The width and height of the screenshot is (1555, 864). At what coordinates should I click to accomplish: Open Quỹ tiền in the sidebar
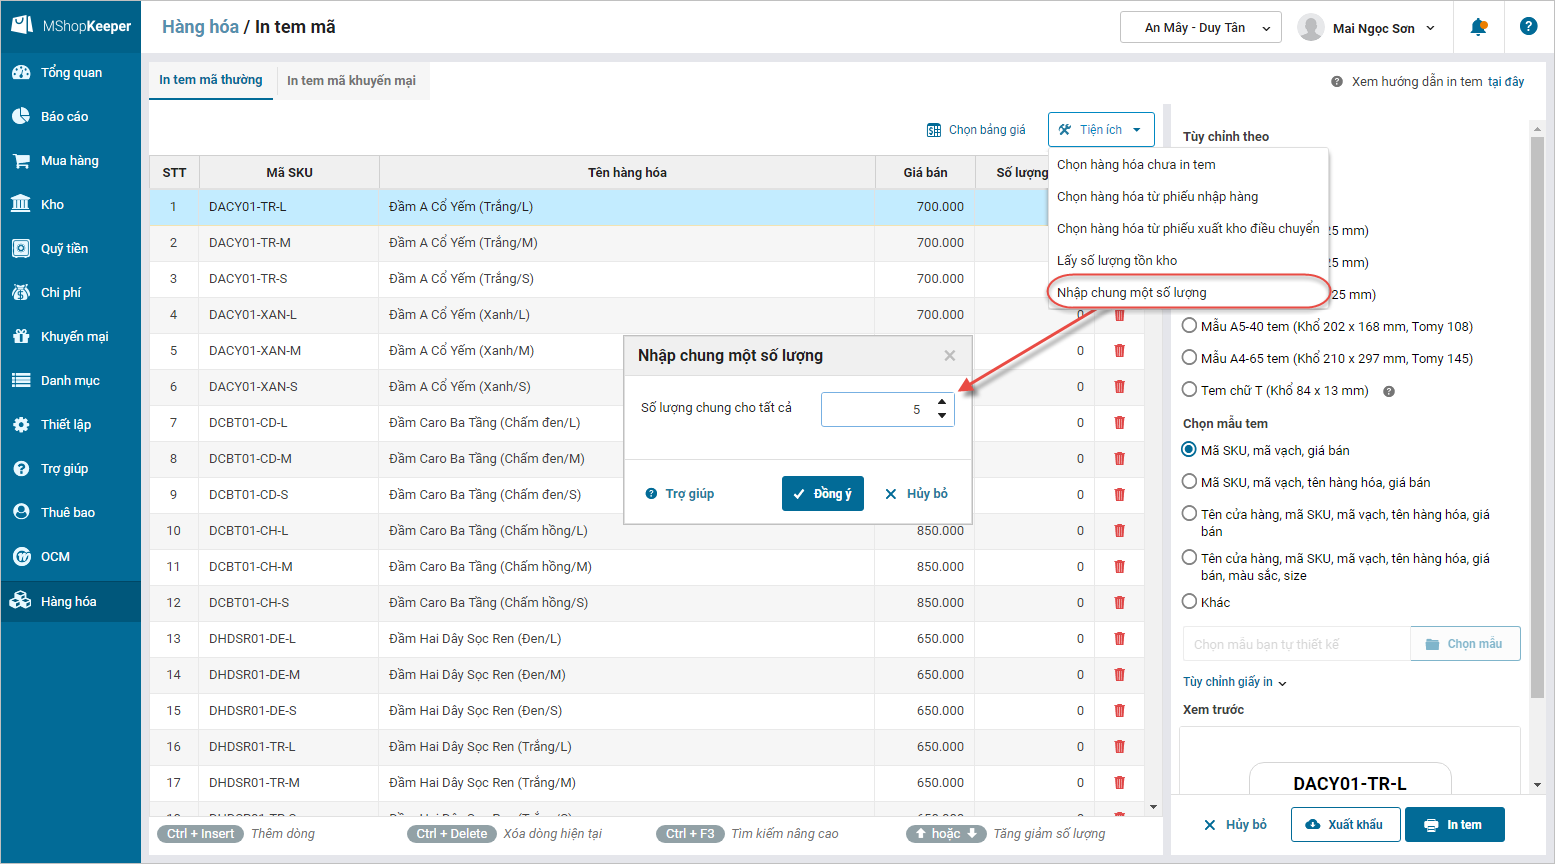pyautogui.click(x=64, y=248)
